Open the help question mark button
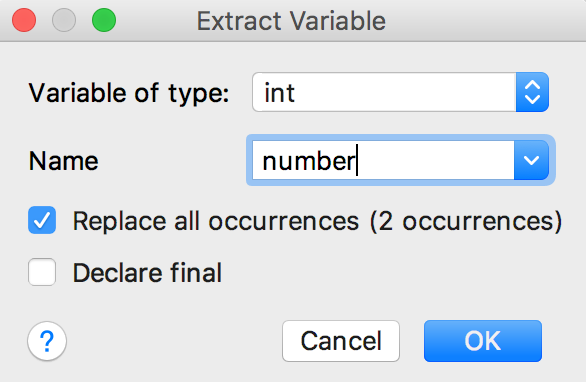 (47, 341)
